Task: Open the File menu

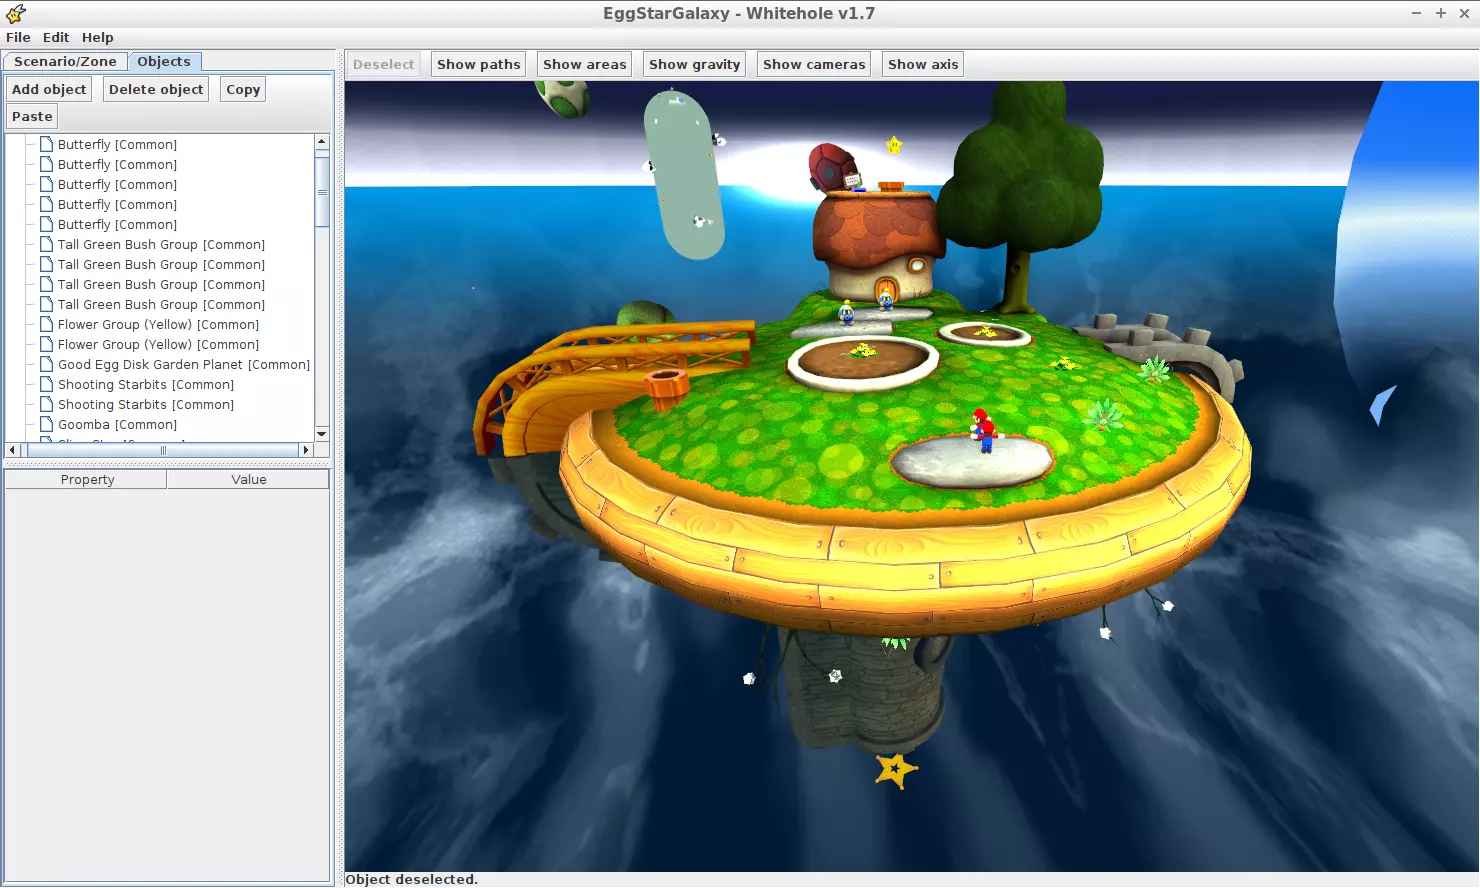Action: point(18,37)
